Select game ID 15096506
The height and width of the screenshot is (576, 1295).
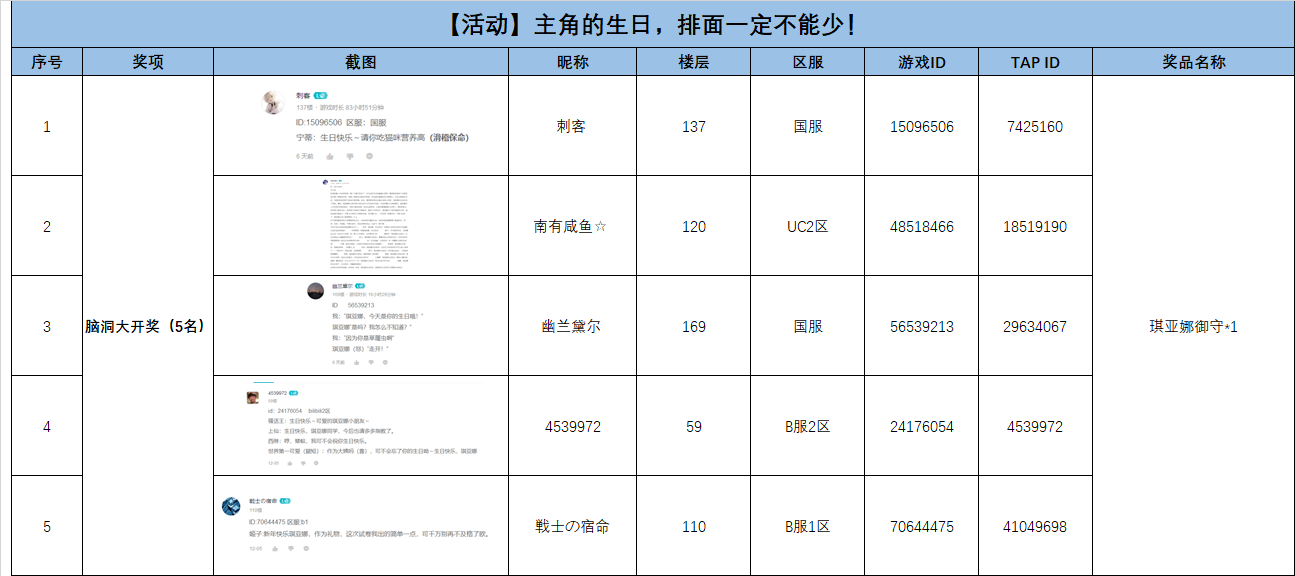tap(922, 126)
